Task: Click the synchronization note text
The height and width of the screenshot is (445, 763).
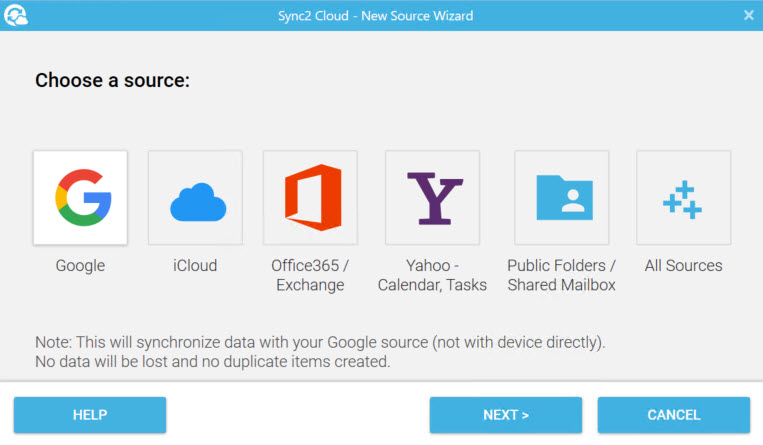Action: coord(320,352)
